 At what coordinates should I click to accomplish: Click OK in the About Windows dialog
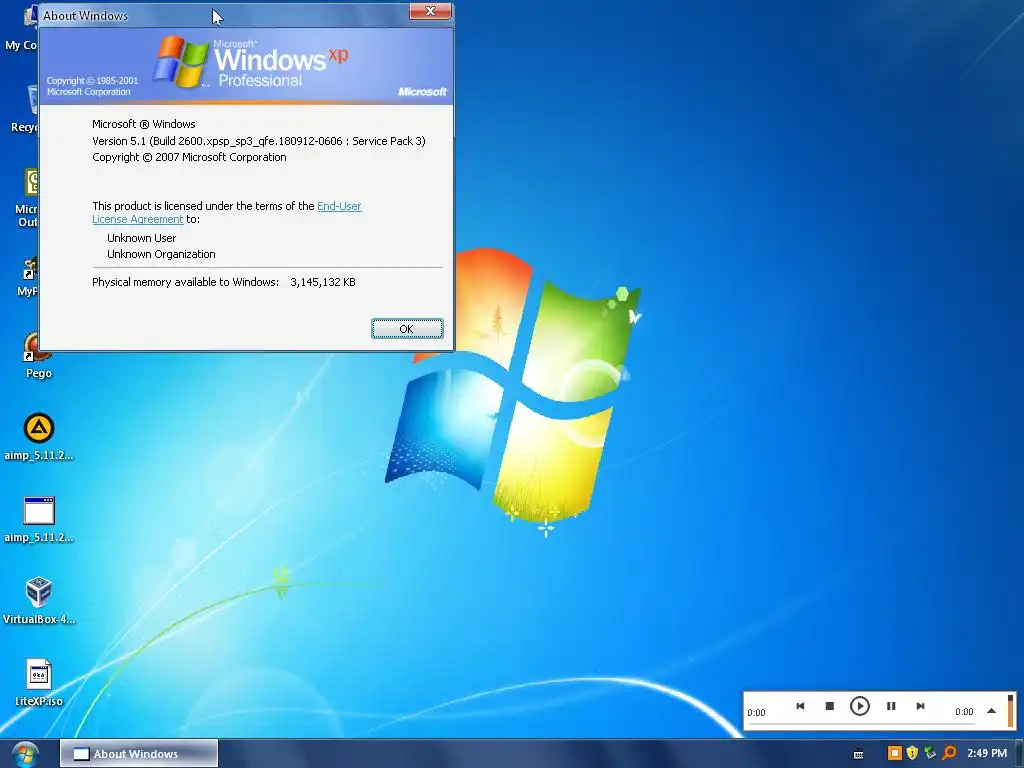(407, 328)
